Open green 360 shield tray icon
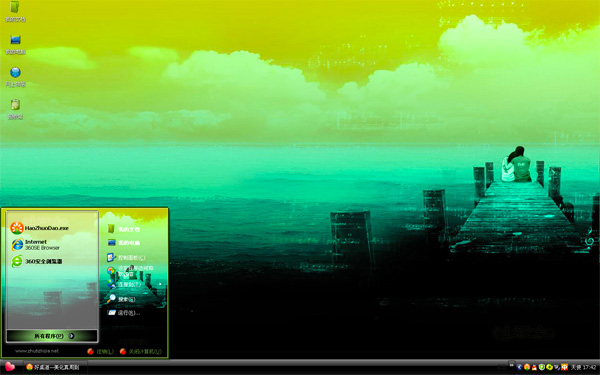This screenshot has width=600, height=375. point(542,367)
